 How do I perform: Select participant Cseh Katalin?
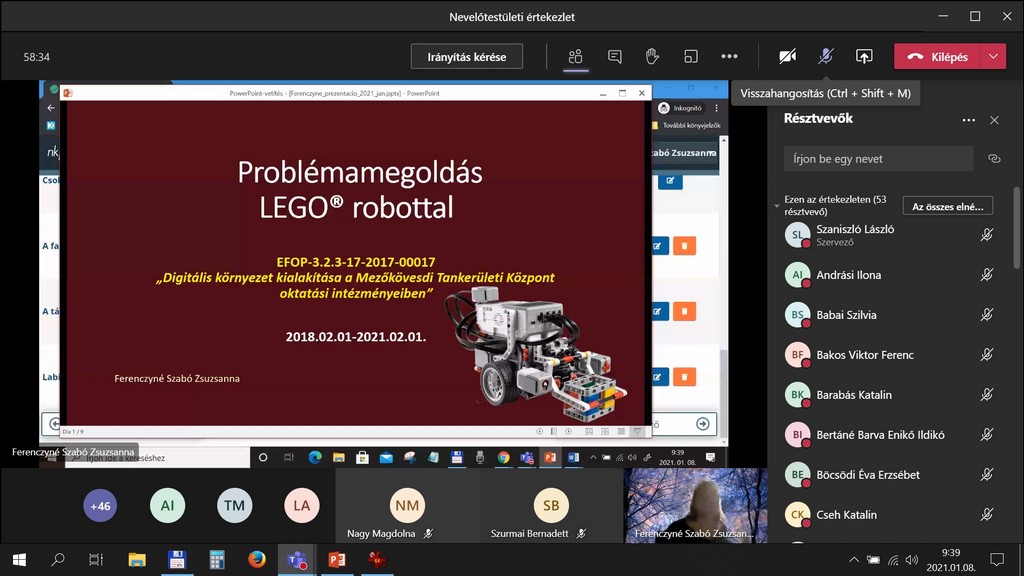point(888,515)
